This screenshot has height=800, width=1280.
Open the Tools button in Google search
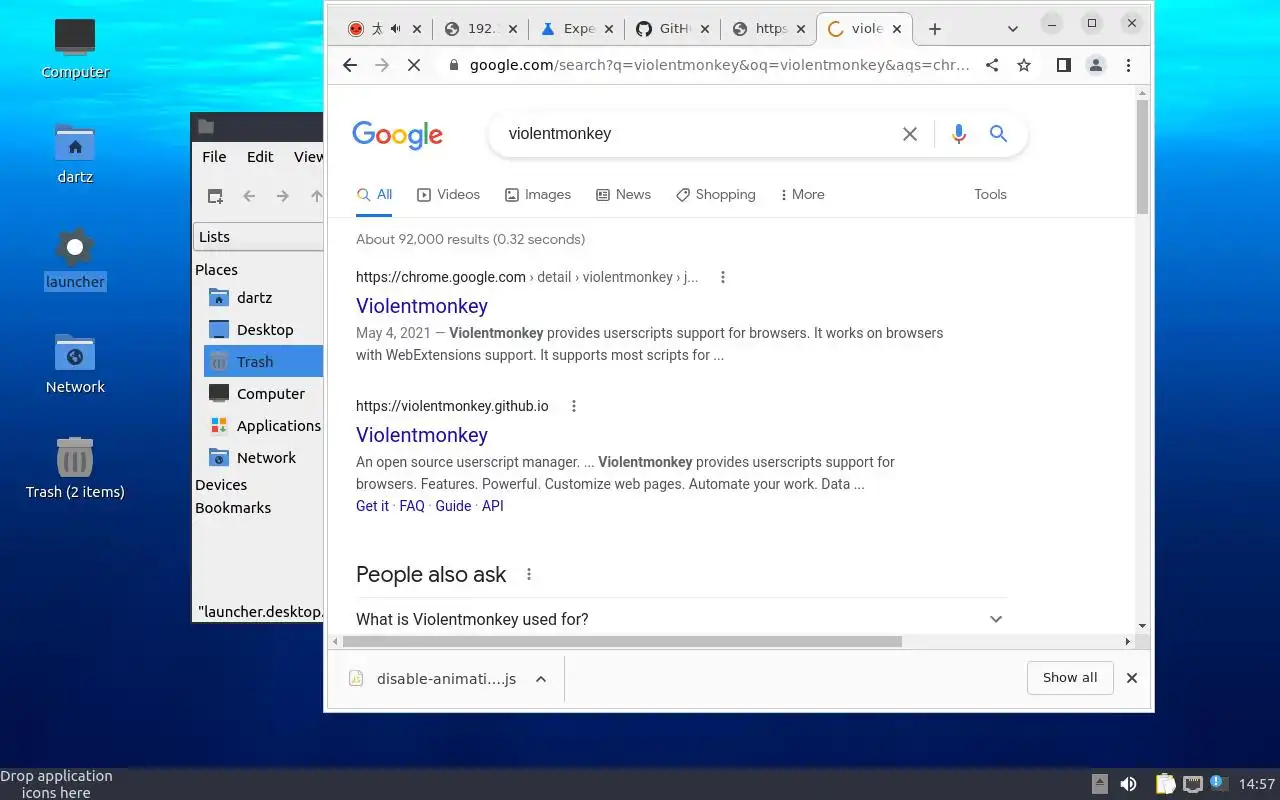[990, 195]
